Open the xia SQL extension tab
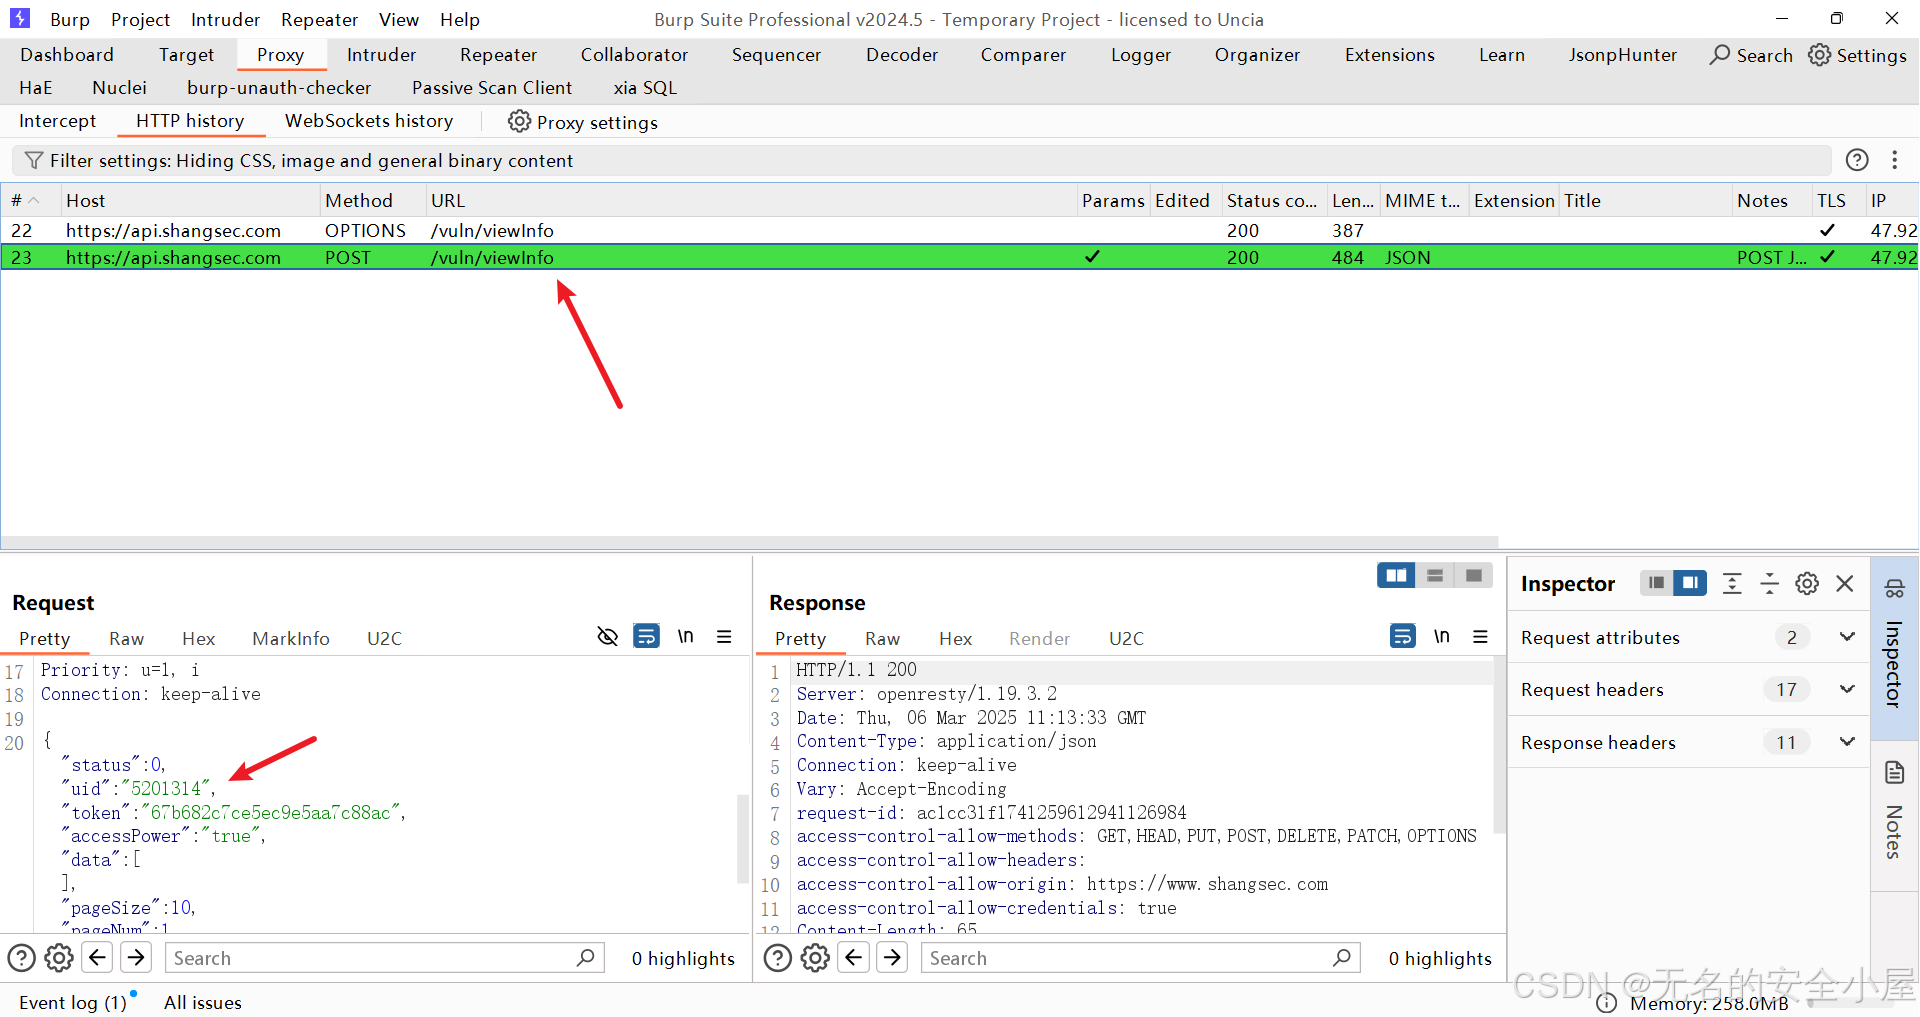The width and height of the screenshot is (1920, 1017). point(645,88)
